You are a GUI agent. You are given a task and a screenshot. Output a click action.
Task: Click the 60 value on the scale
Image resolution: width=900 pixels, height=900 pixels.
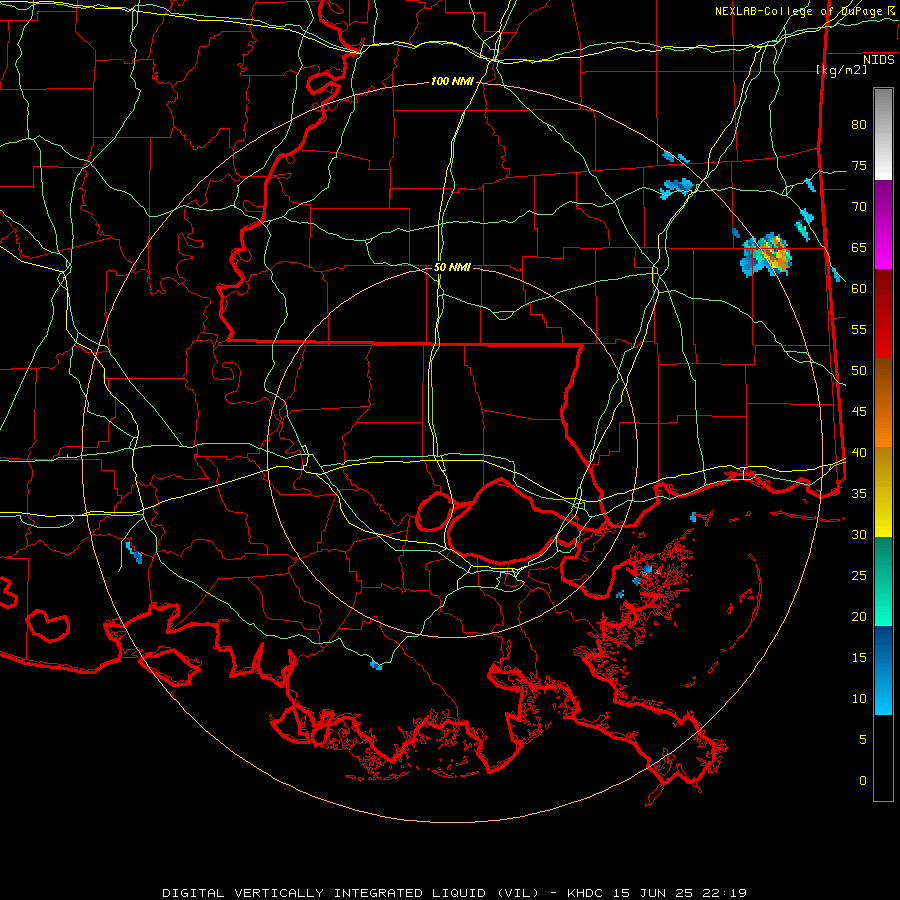859,289
